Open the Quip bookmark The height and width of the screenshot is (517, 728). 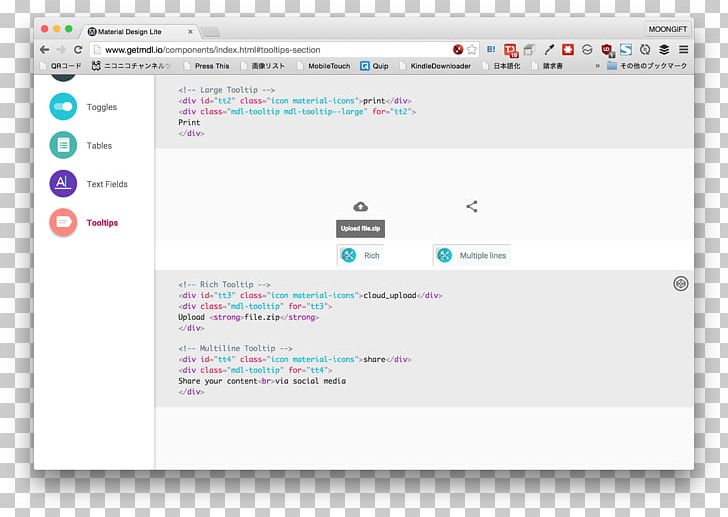pos(376,66)
